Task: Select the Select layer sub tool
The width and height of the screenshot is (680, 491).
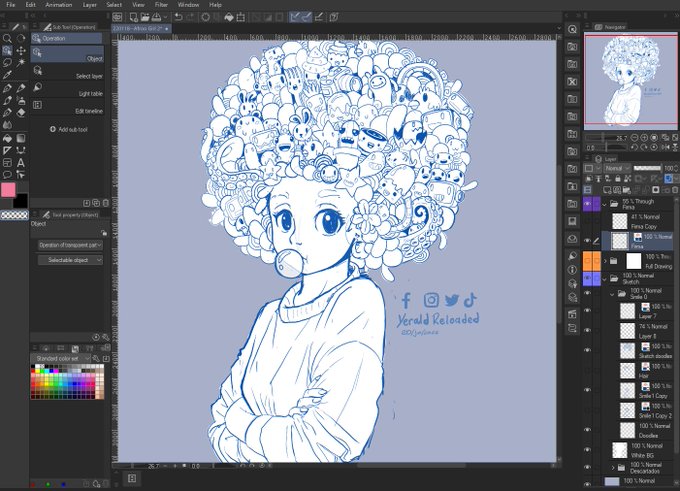Action: (x=67, y=72)
